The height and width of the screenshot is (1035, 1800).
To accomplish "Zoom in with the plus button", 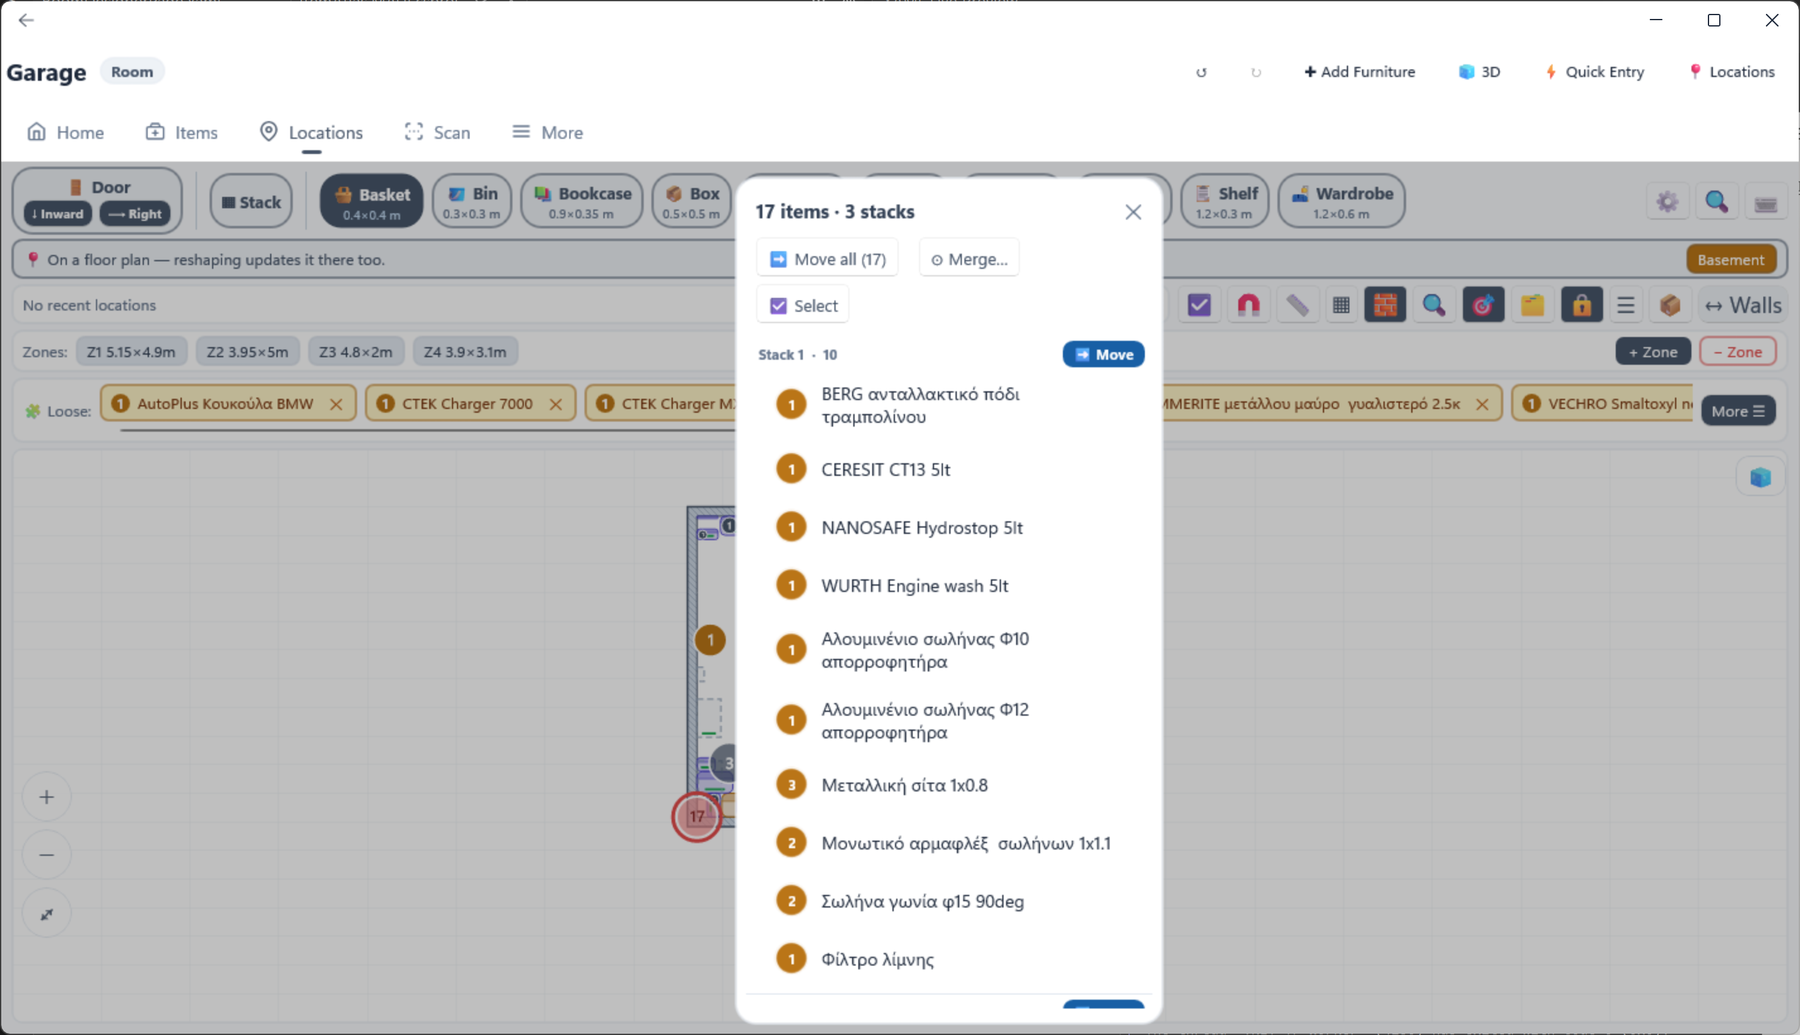I will pyautogui.click(x=46, y=797).
